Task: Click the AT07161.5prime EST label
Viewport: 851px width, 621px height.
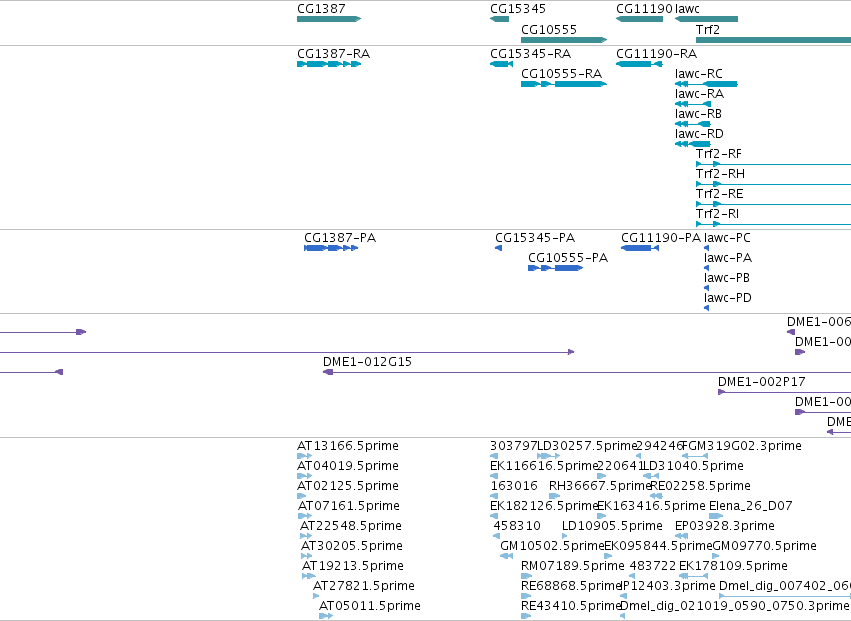Action: pos(349,506)
